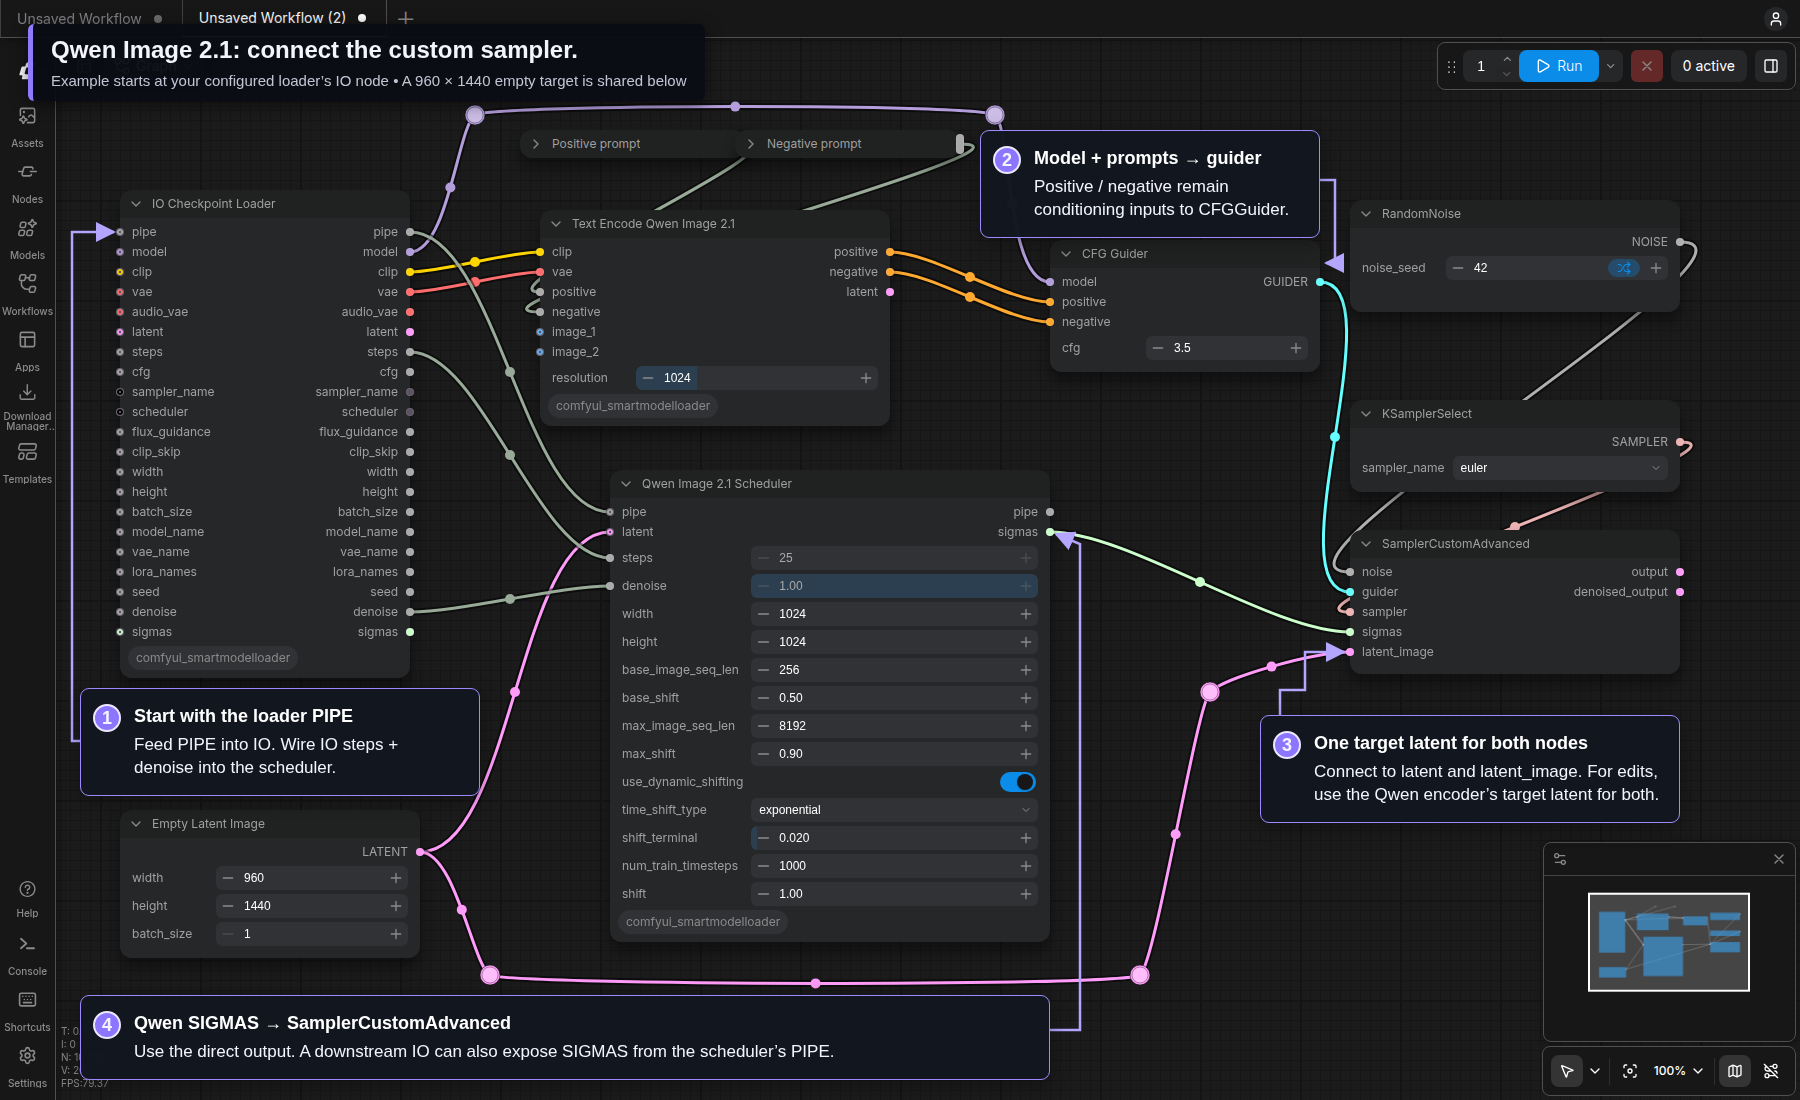This screenshot has width=1800, height=1100.
Task: Open the zoom level 100% dropdown
Action: 1678,1071
